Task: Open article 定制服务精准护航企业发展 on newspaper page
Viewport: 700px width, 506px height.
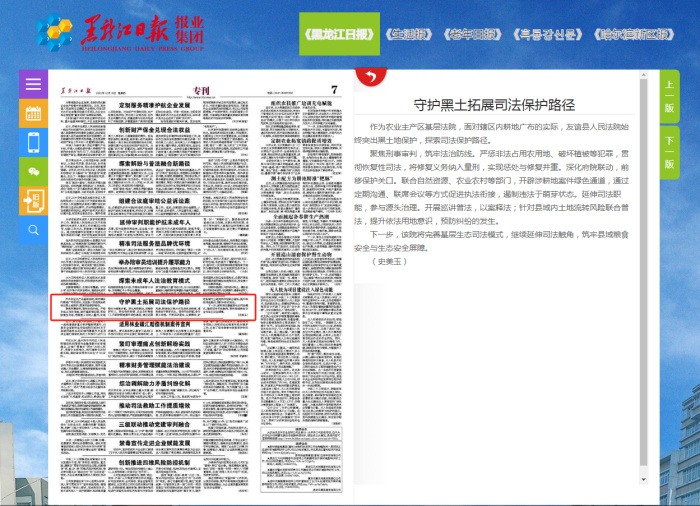Action: (x=161, y=104)
